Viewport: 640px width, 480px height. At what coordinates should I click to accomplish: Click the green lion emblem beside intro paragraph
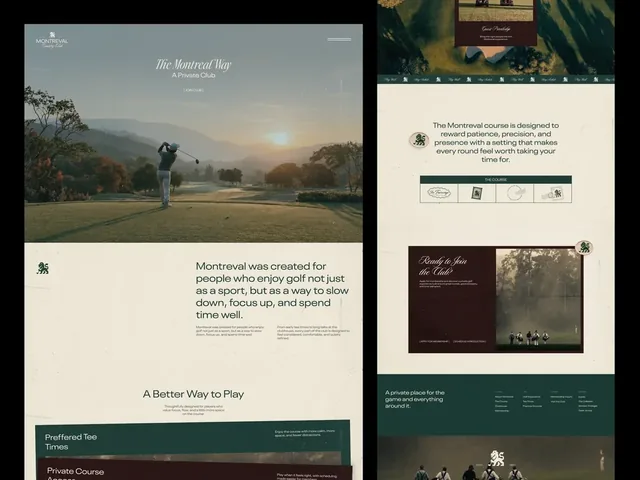(42, 268)
